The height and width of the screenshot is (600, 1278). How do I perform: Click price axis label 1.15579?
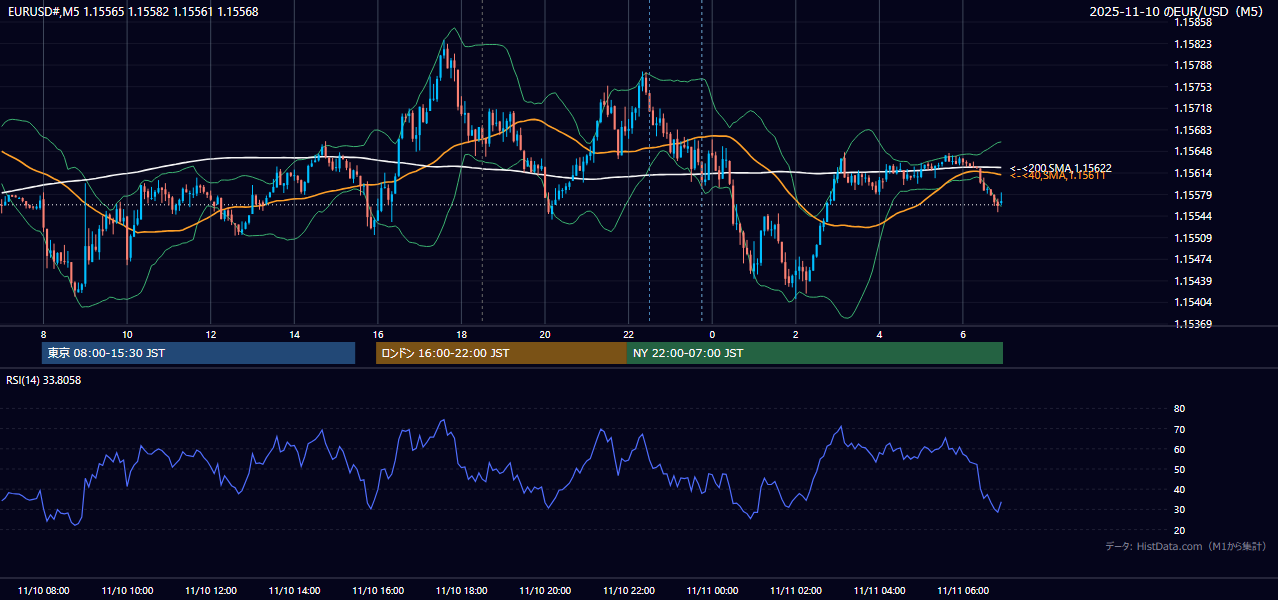click(1194, 195)
